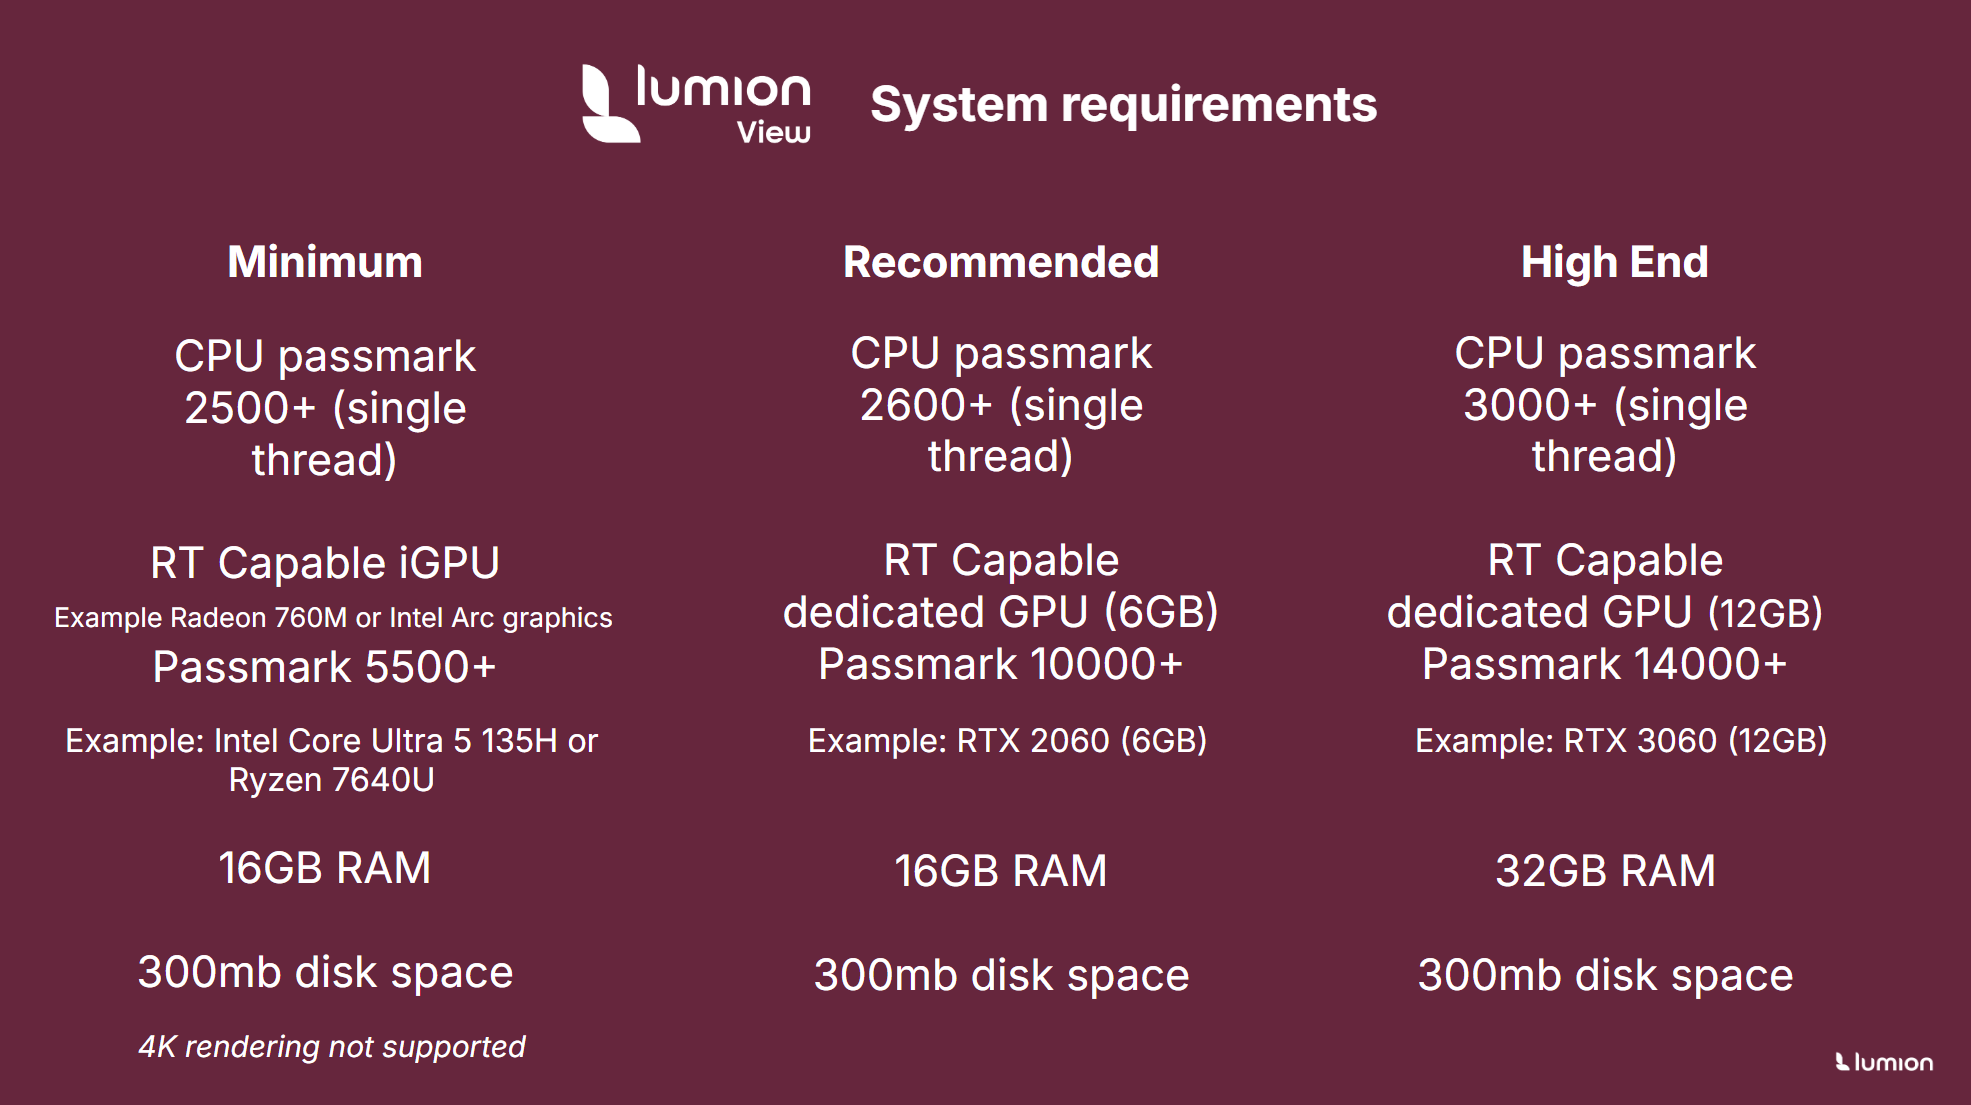
Task: Select the CPU passmark 2600+ text
Action: [x=1001, y=405]
